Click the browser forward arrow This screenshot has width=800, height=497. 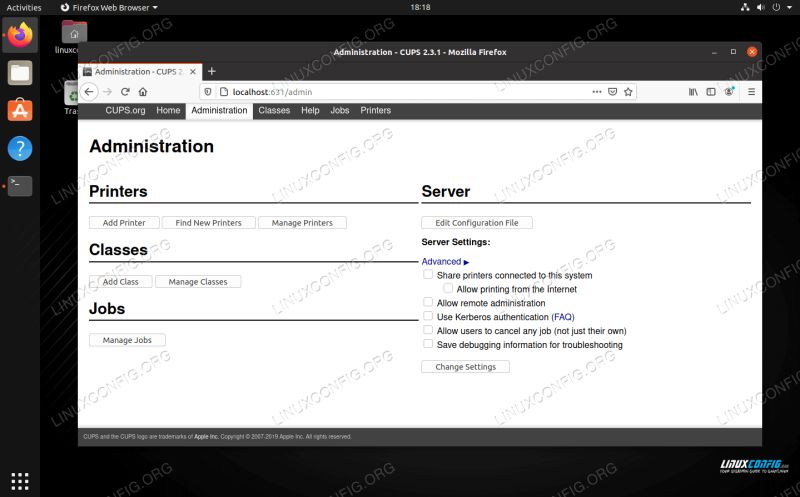(108, 92)
